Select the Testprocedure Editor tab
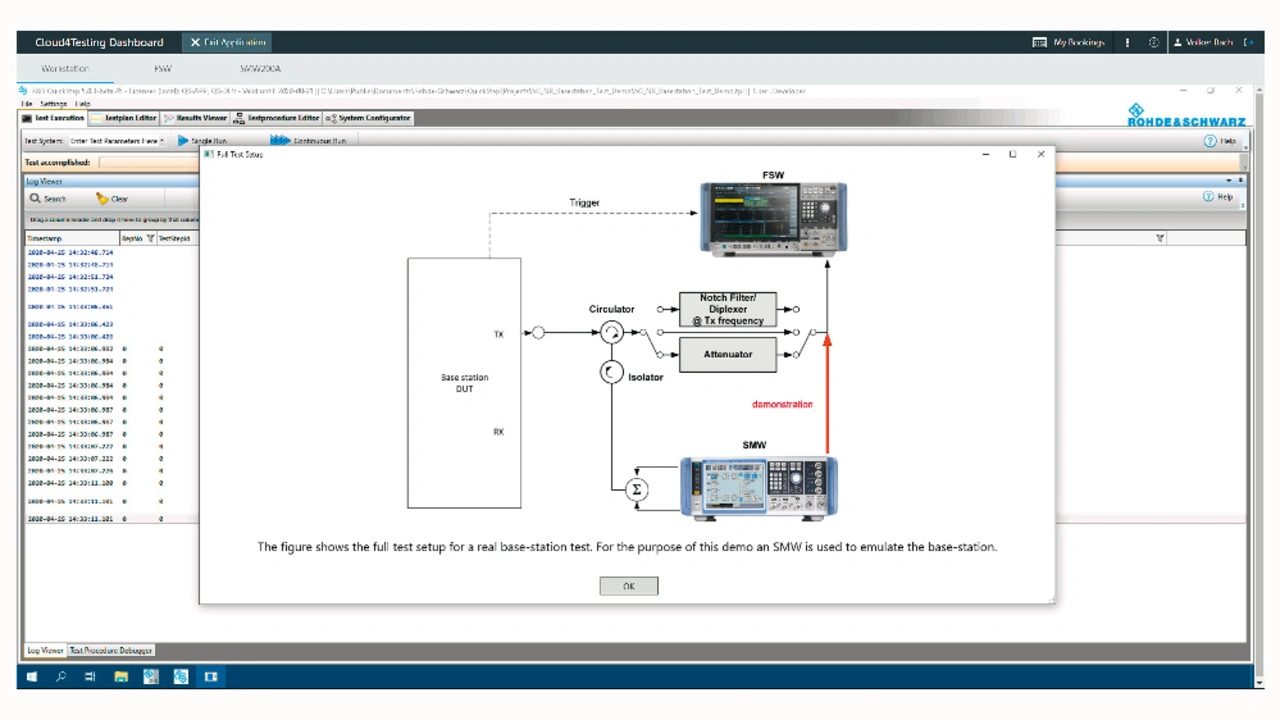Viewport: 1280px width, 720px height. [x=277, y=118]
